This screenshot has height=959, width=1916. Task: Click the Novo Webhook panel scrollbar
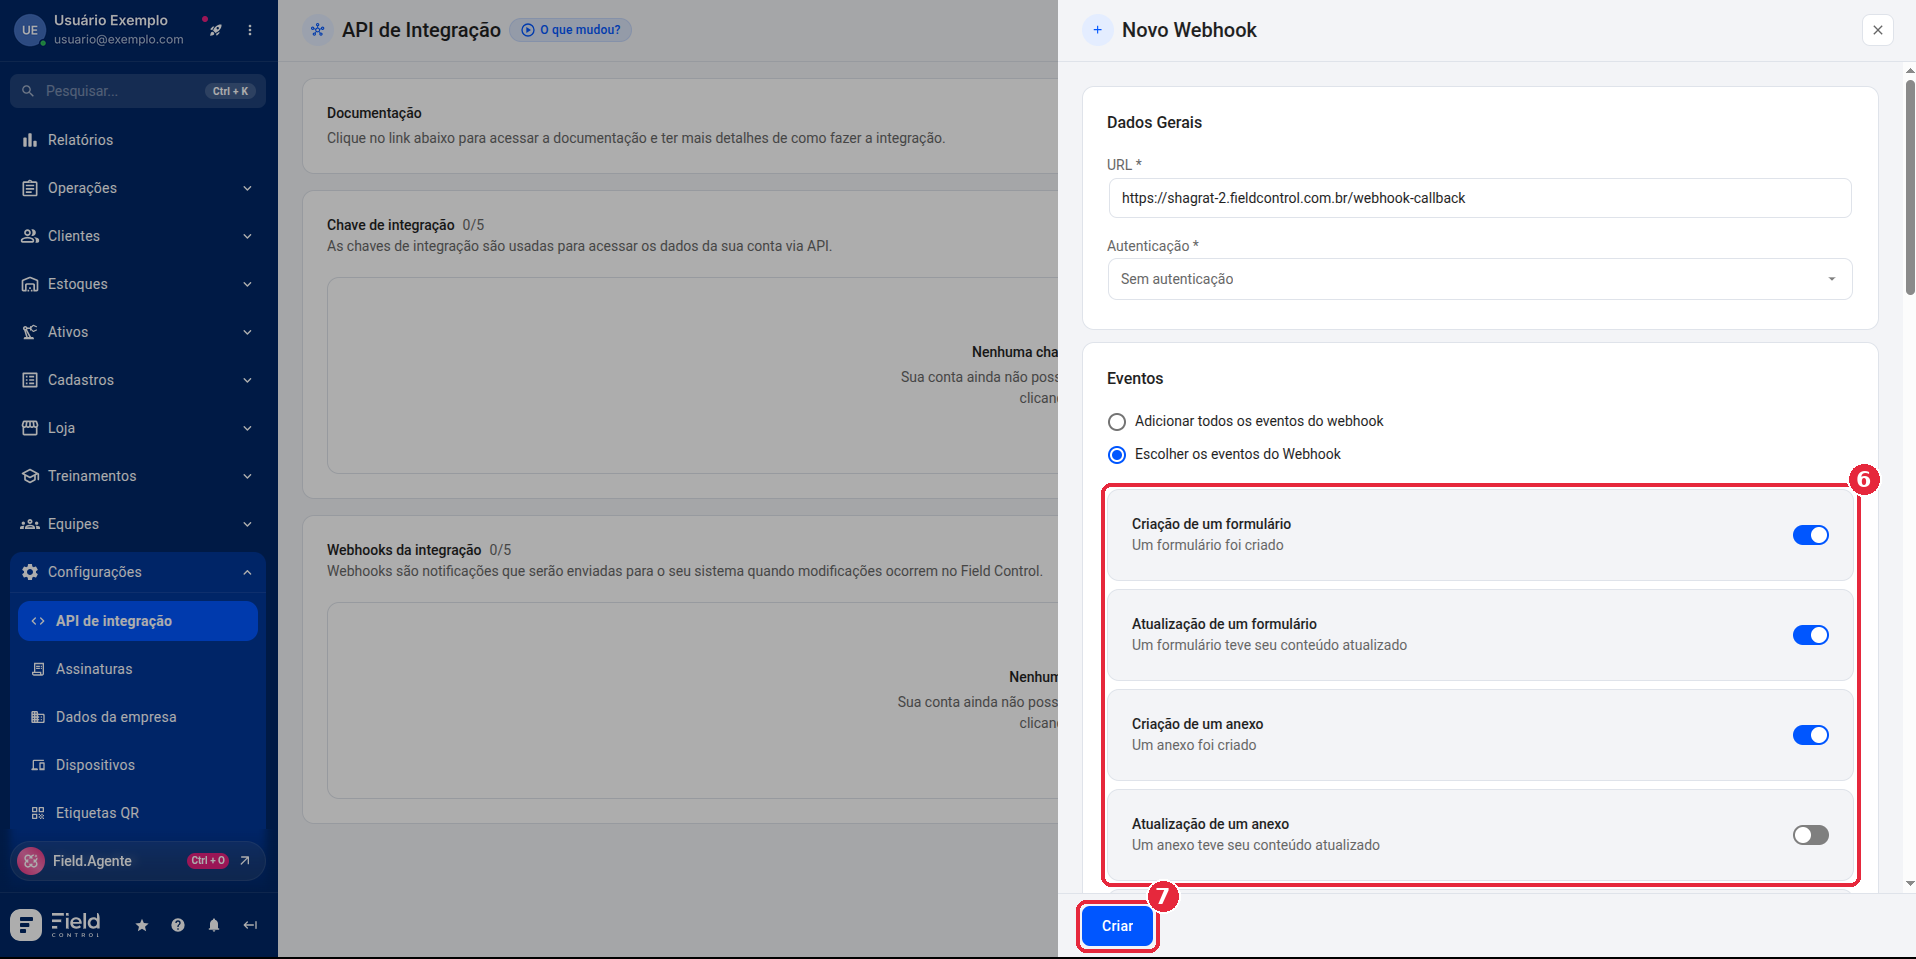pos(1909,188)
